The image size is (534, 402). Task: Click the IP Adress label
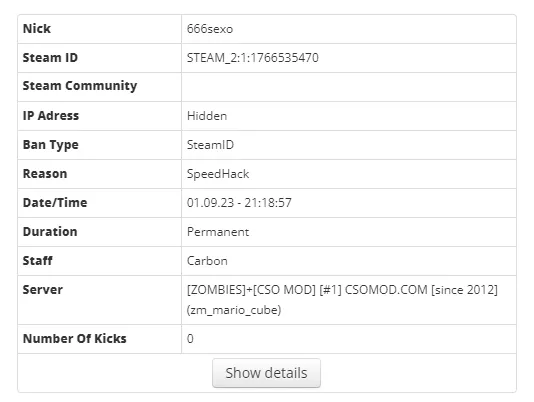[x=51, y=116]
